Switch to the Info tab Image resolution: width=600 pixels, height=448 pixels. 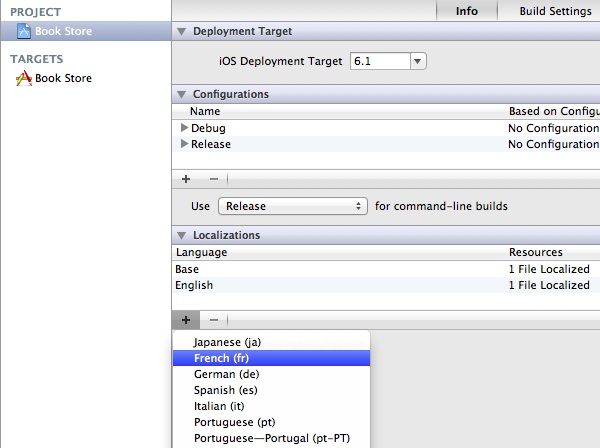tap(466, 11)
